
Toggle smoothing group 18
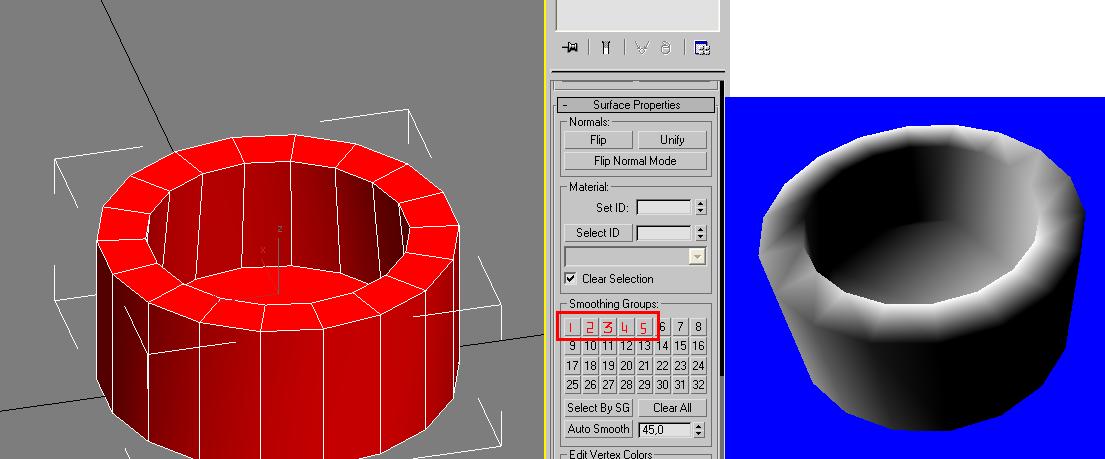tap(591, 366)
